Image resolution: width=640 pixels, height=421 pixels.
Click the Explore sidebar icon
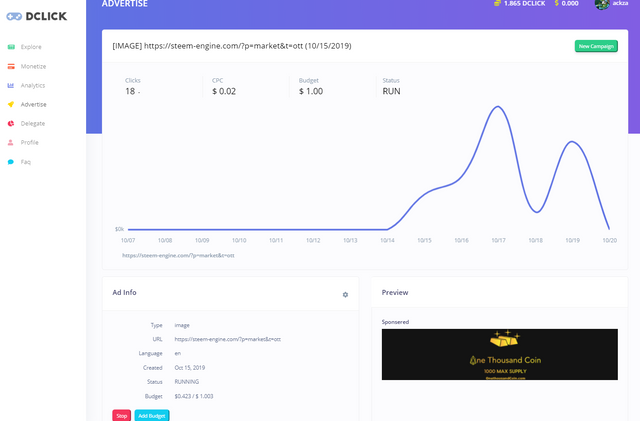[11, 47]
